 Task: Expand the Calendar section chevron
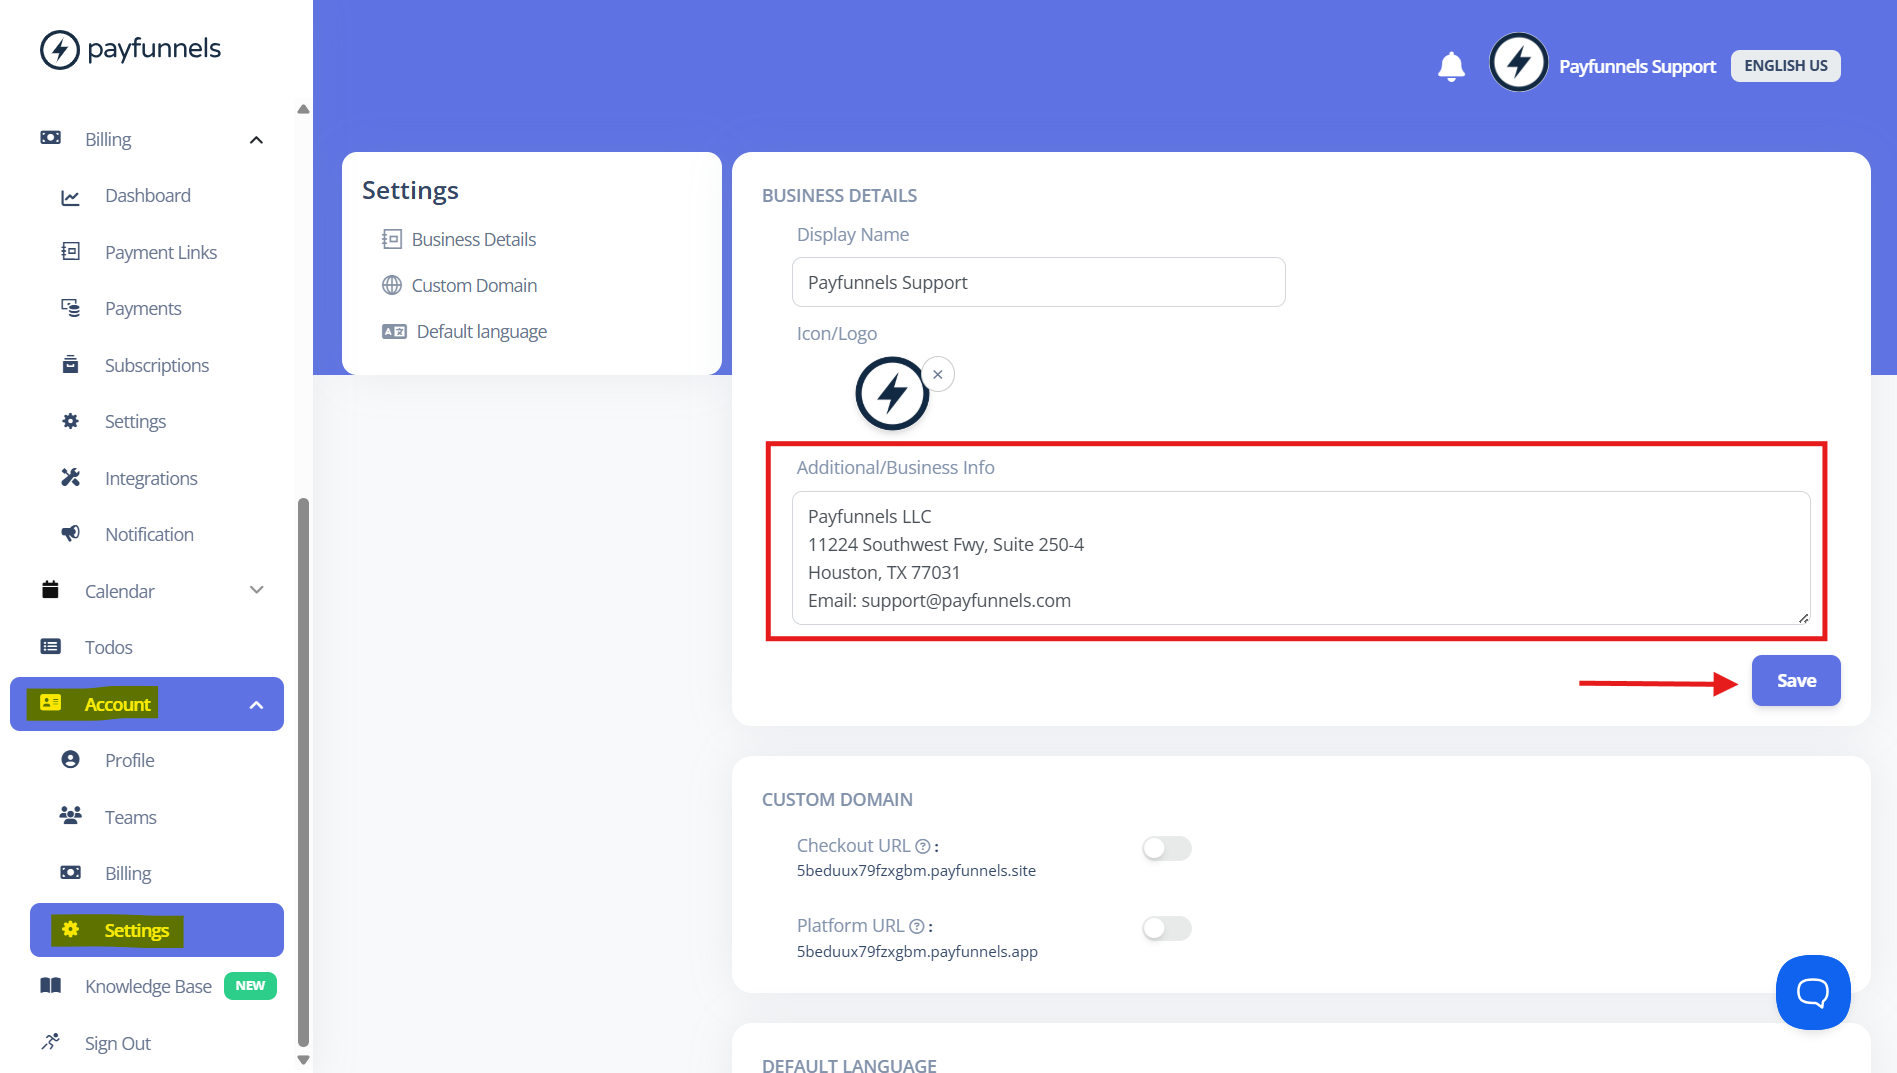tap(256, 590)
